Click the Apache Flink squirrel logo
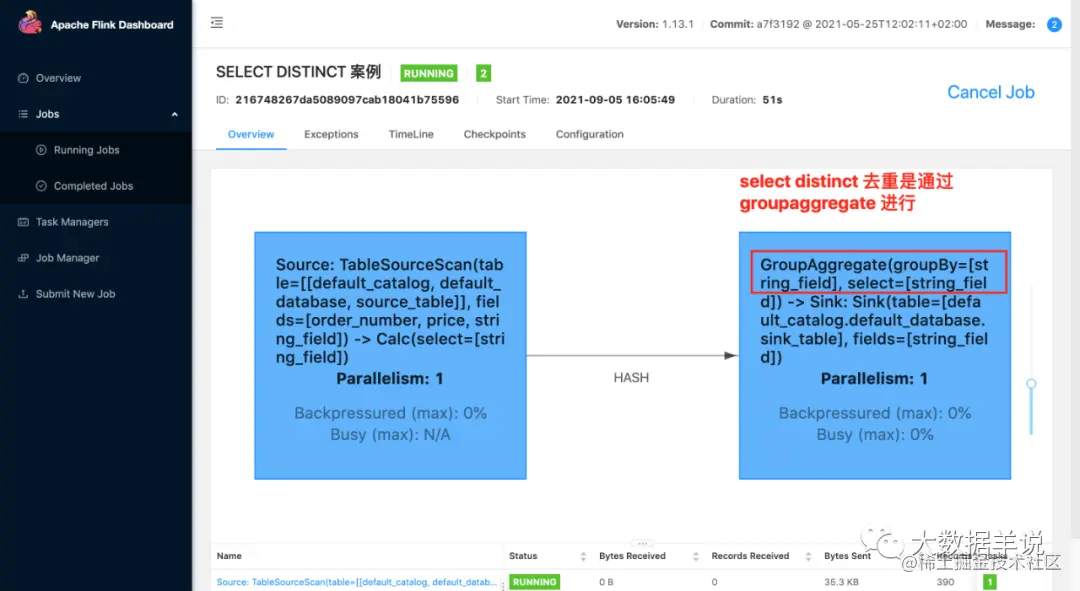Screen dimensions: 1080x591 pos(30,23)
